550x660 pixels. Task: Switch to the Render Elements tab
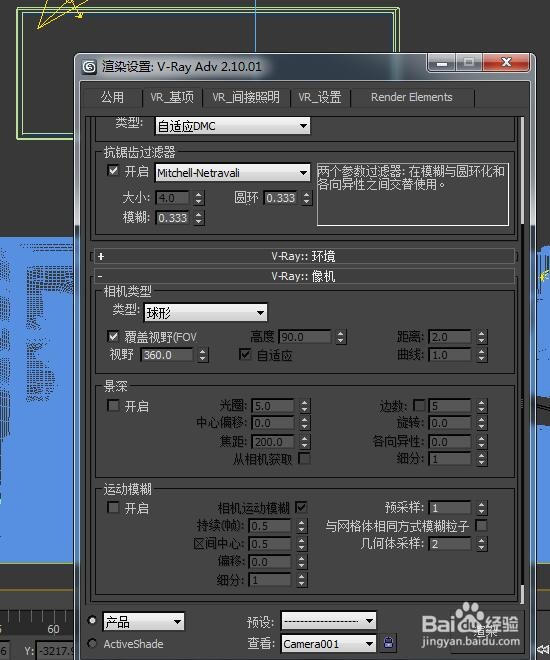tap(412, 97)
